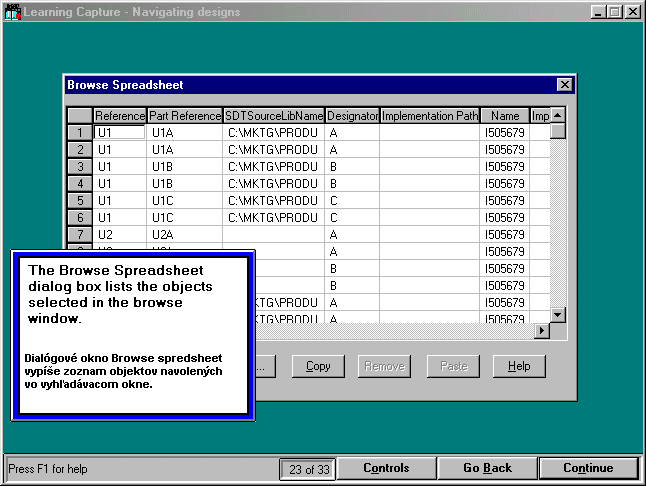Click the Learning Capture title bar icon
646x486 pixels.
coord(13,12)
